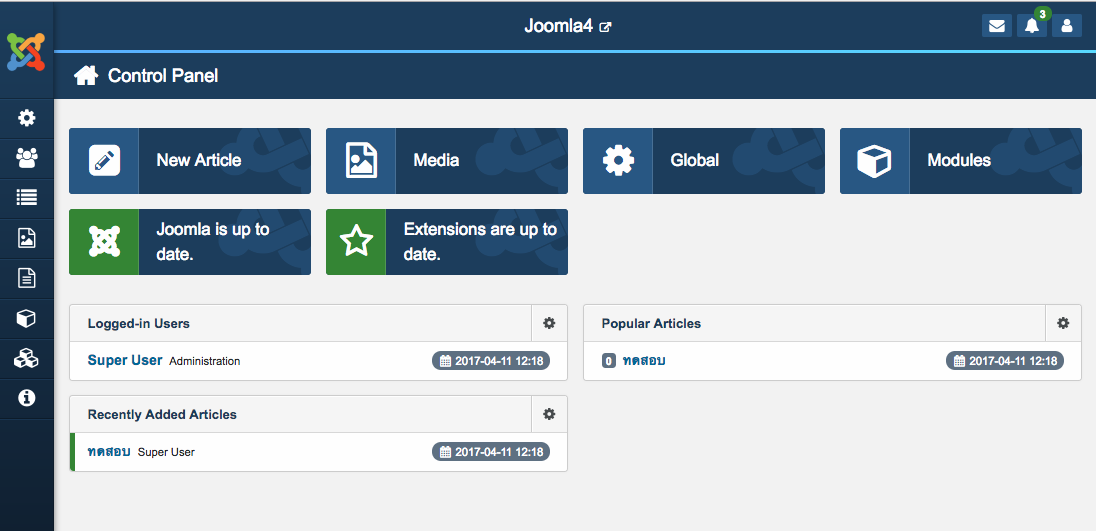Open the Menus list icon in sidebar
1096x531 pixels.
pyautogui.click(x=27, y=198)
